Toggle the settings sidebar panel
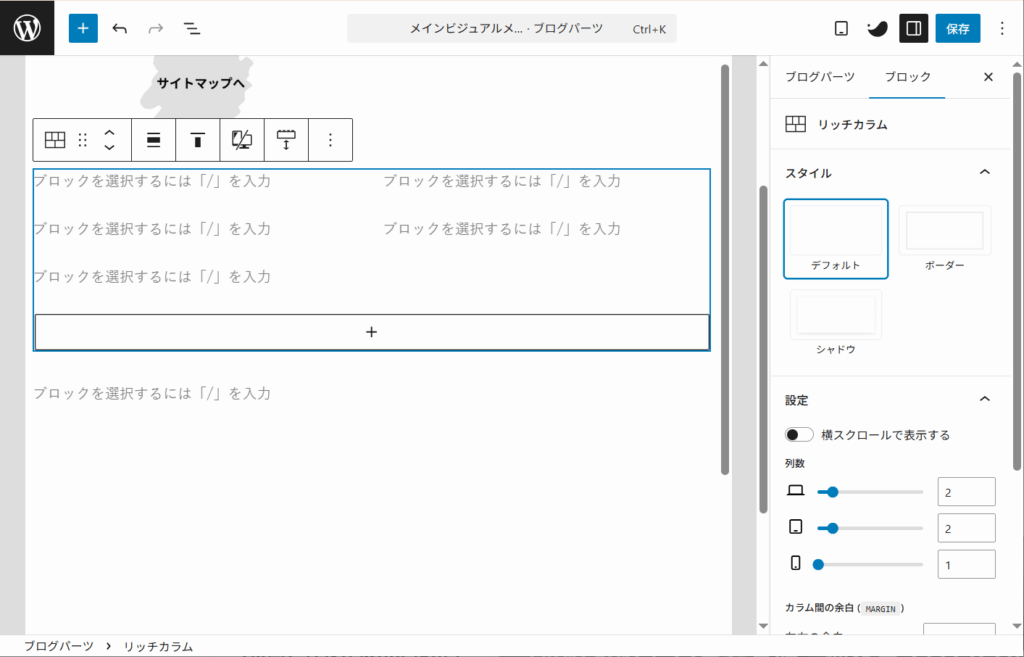1024x657 pixels. (913, 28)
